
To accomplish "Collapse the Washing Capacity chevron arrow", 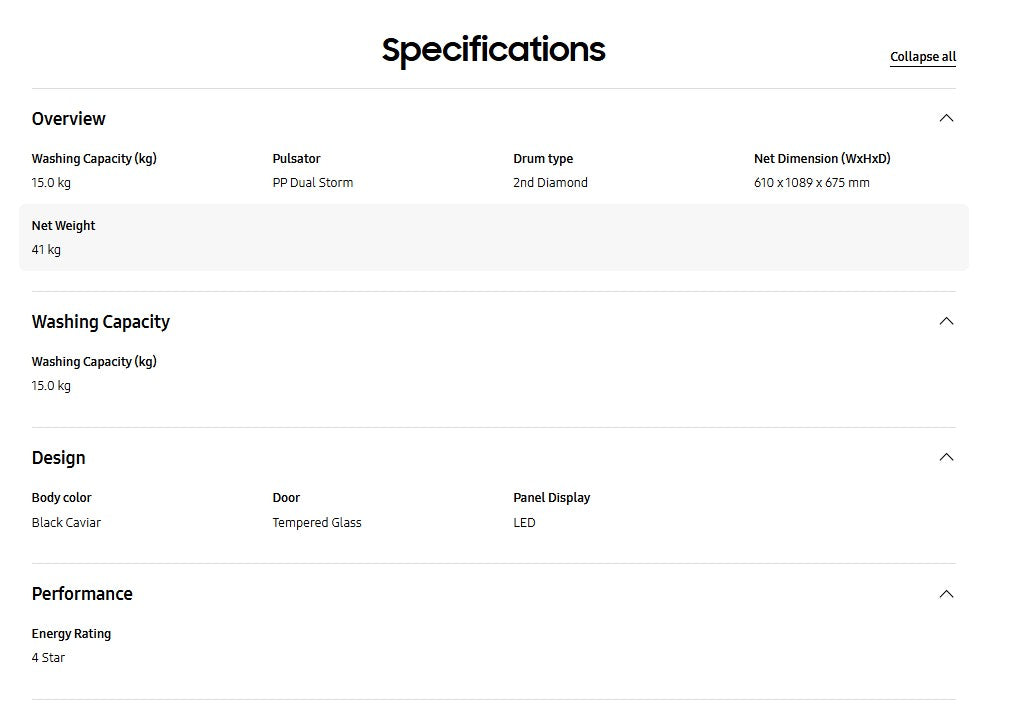I will (x=946, y=321).
